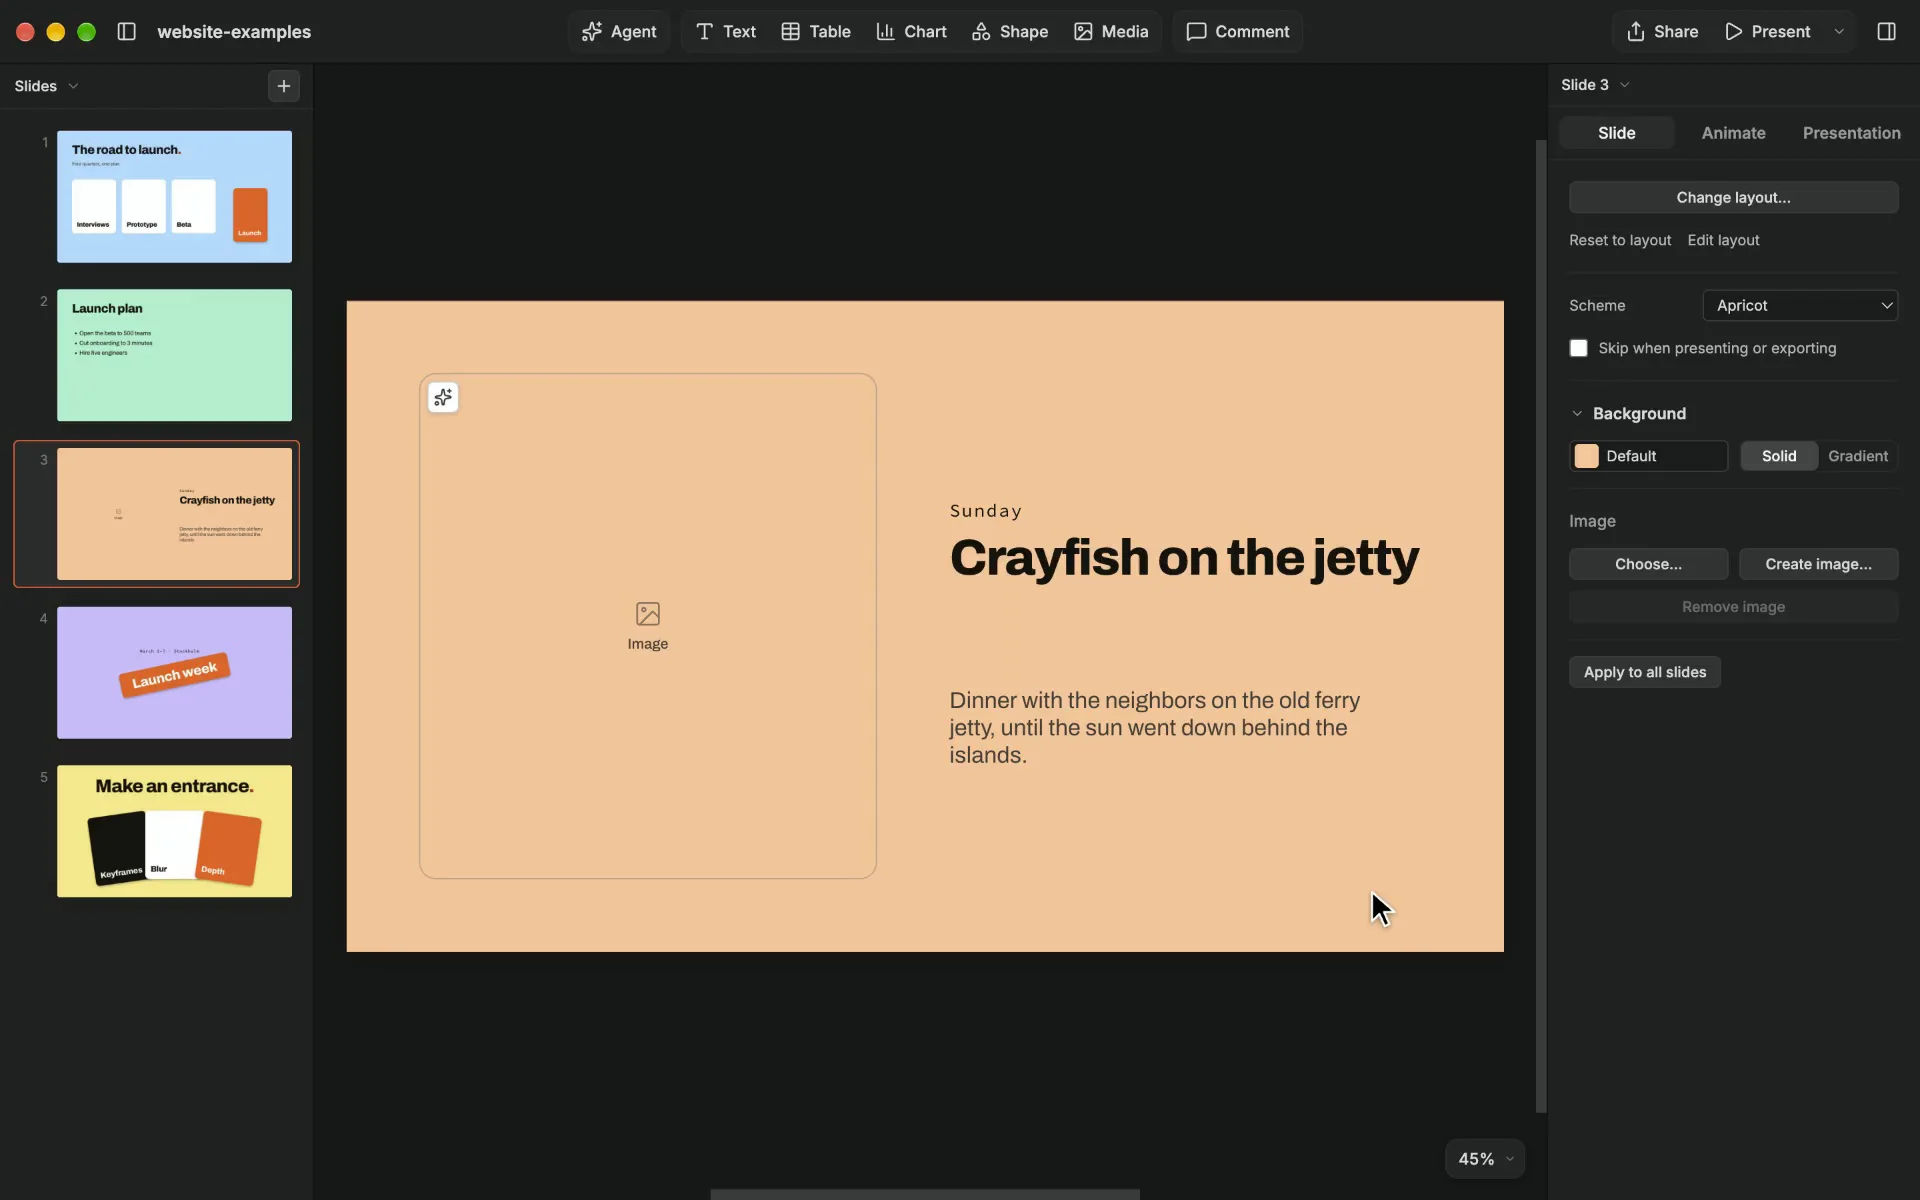
Task: Open the Present options chevron
Action: (x=1838, y=31)
